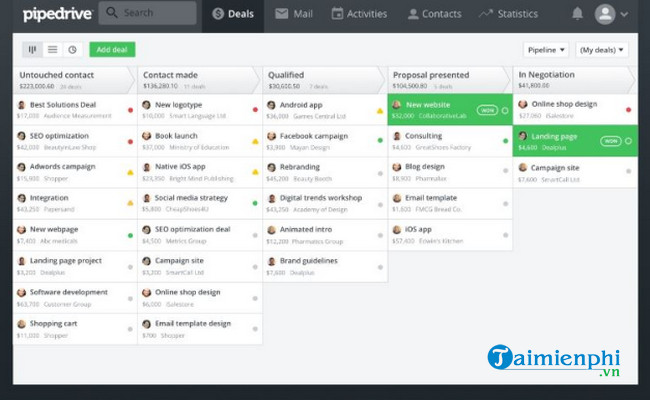The width and height of the screenshot is (650, 400).
Task: Select Untouched contact stage header
Action: click(x=74, y=80)
